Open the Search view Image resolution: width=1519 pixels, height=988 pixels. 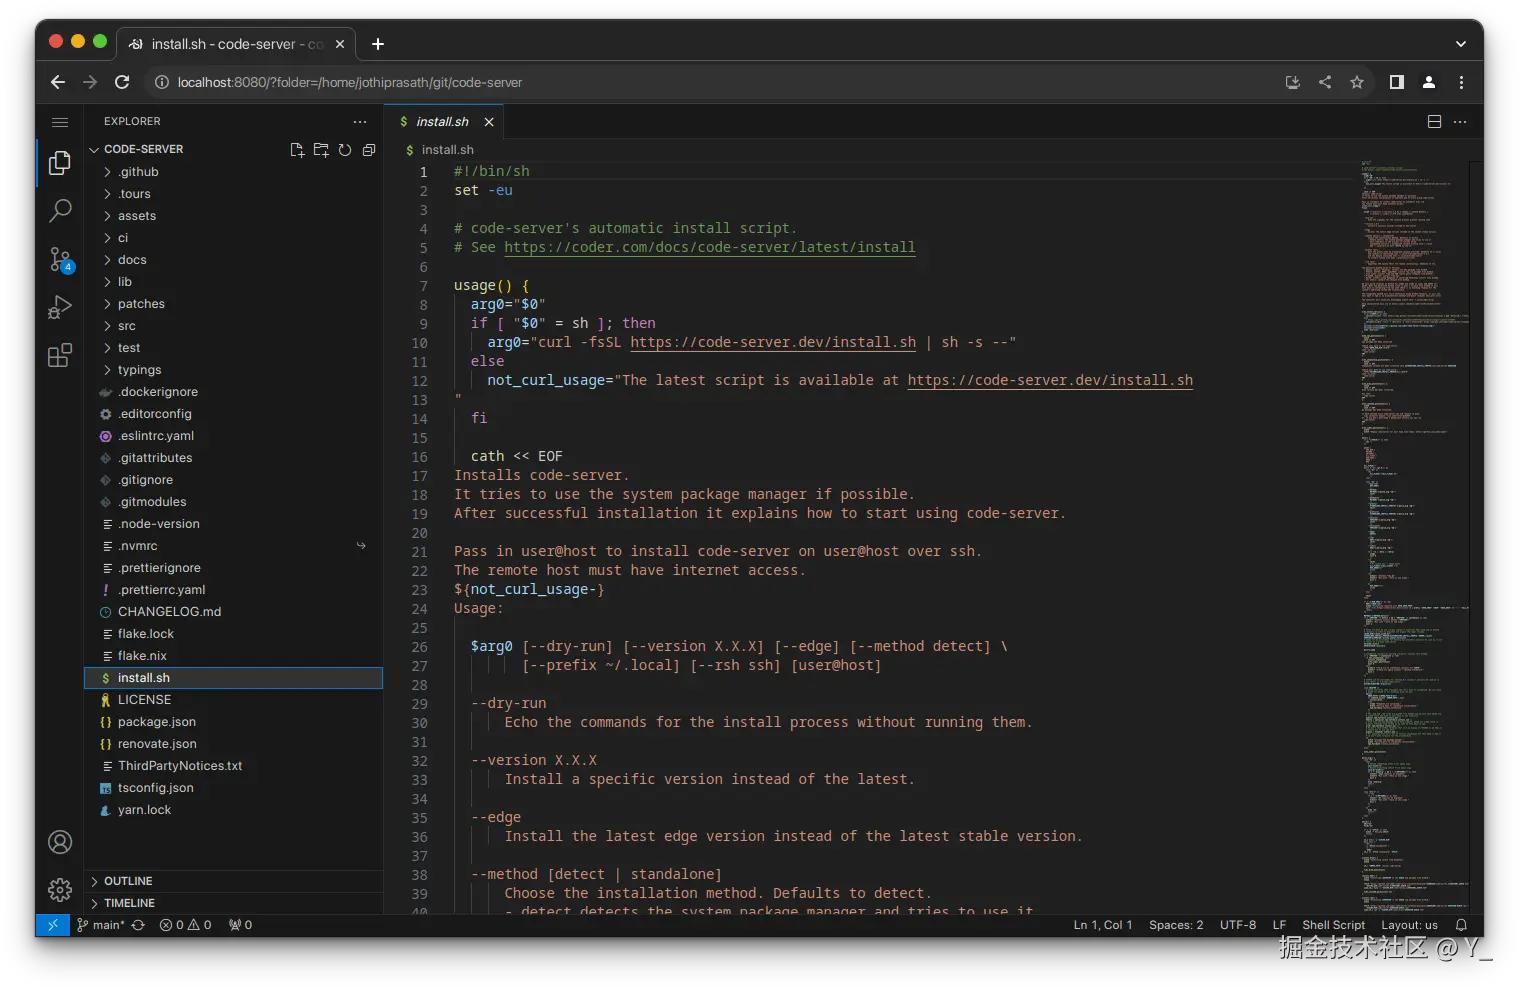(x=59, y=211)
